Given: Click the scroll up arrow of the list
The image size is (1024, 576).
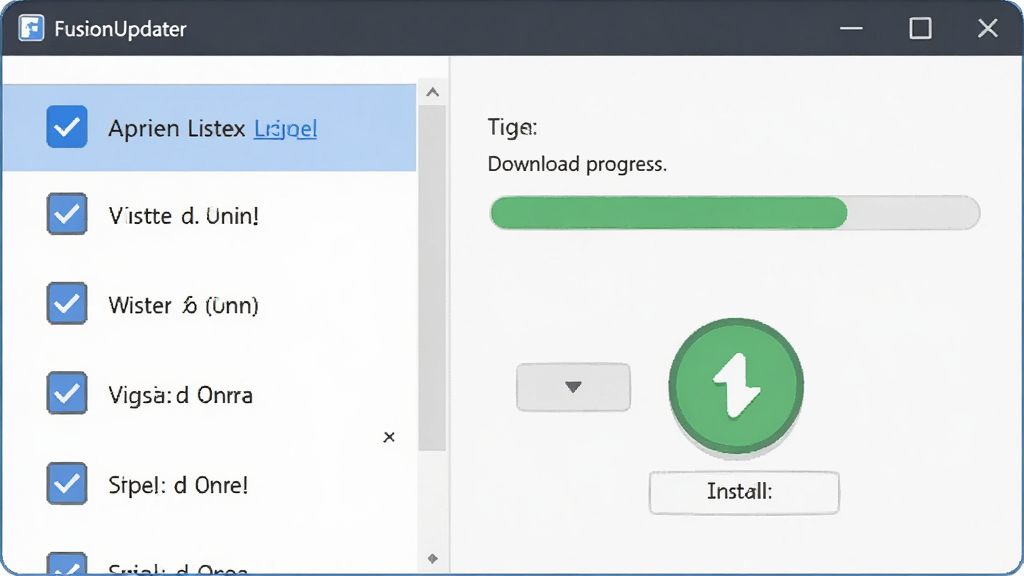Looking at the screenshot, I should pos(432,92).
